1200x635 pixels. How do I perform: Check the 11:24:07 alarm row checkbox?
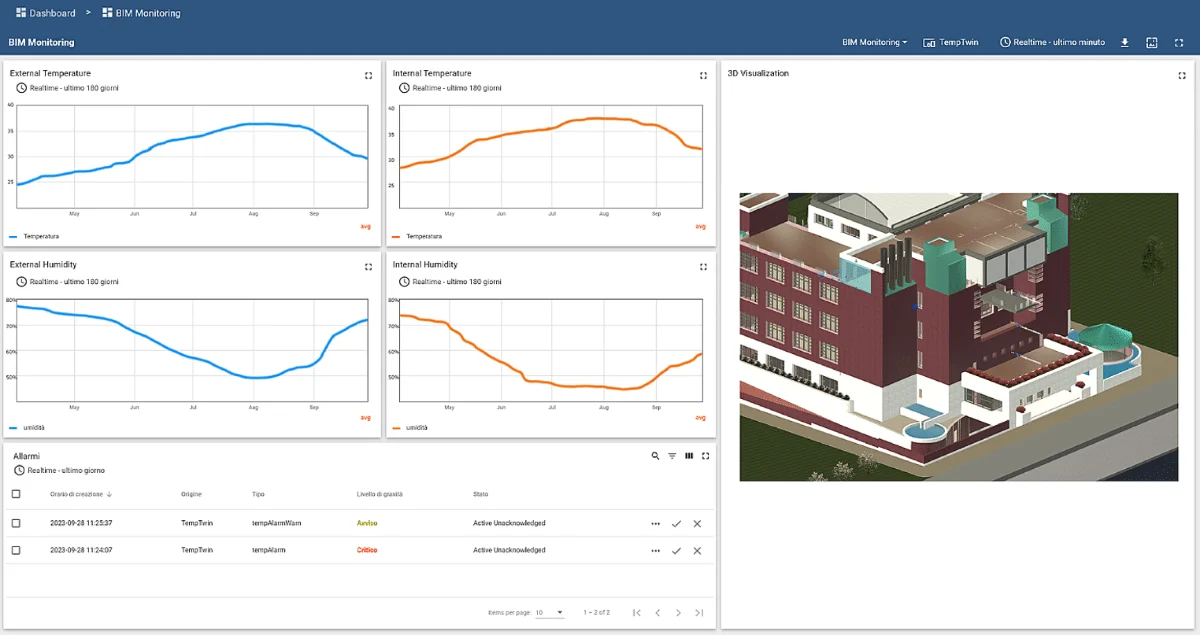coord(16,550)
